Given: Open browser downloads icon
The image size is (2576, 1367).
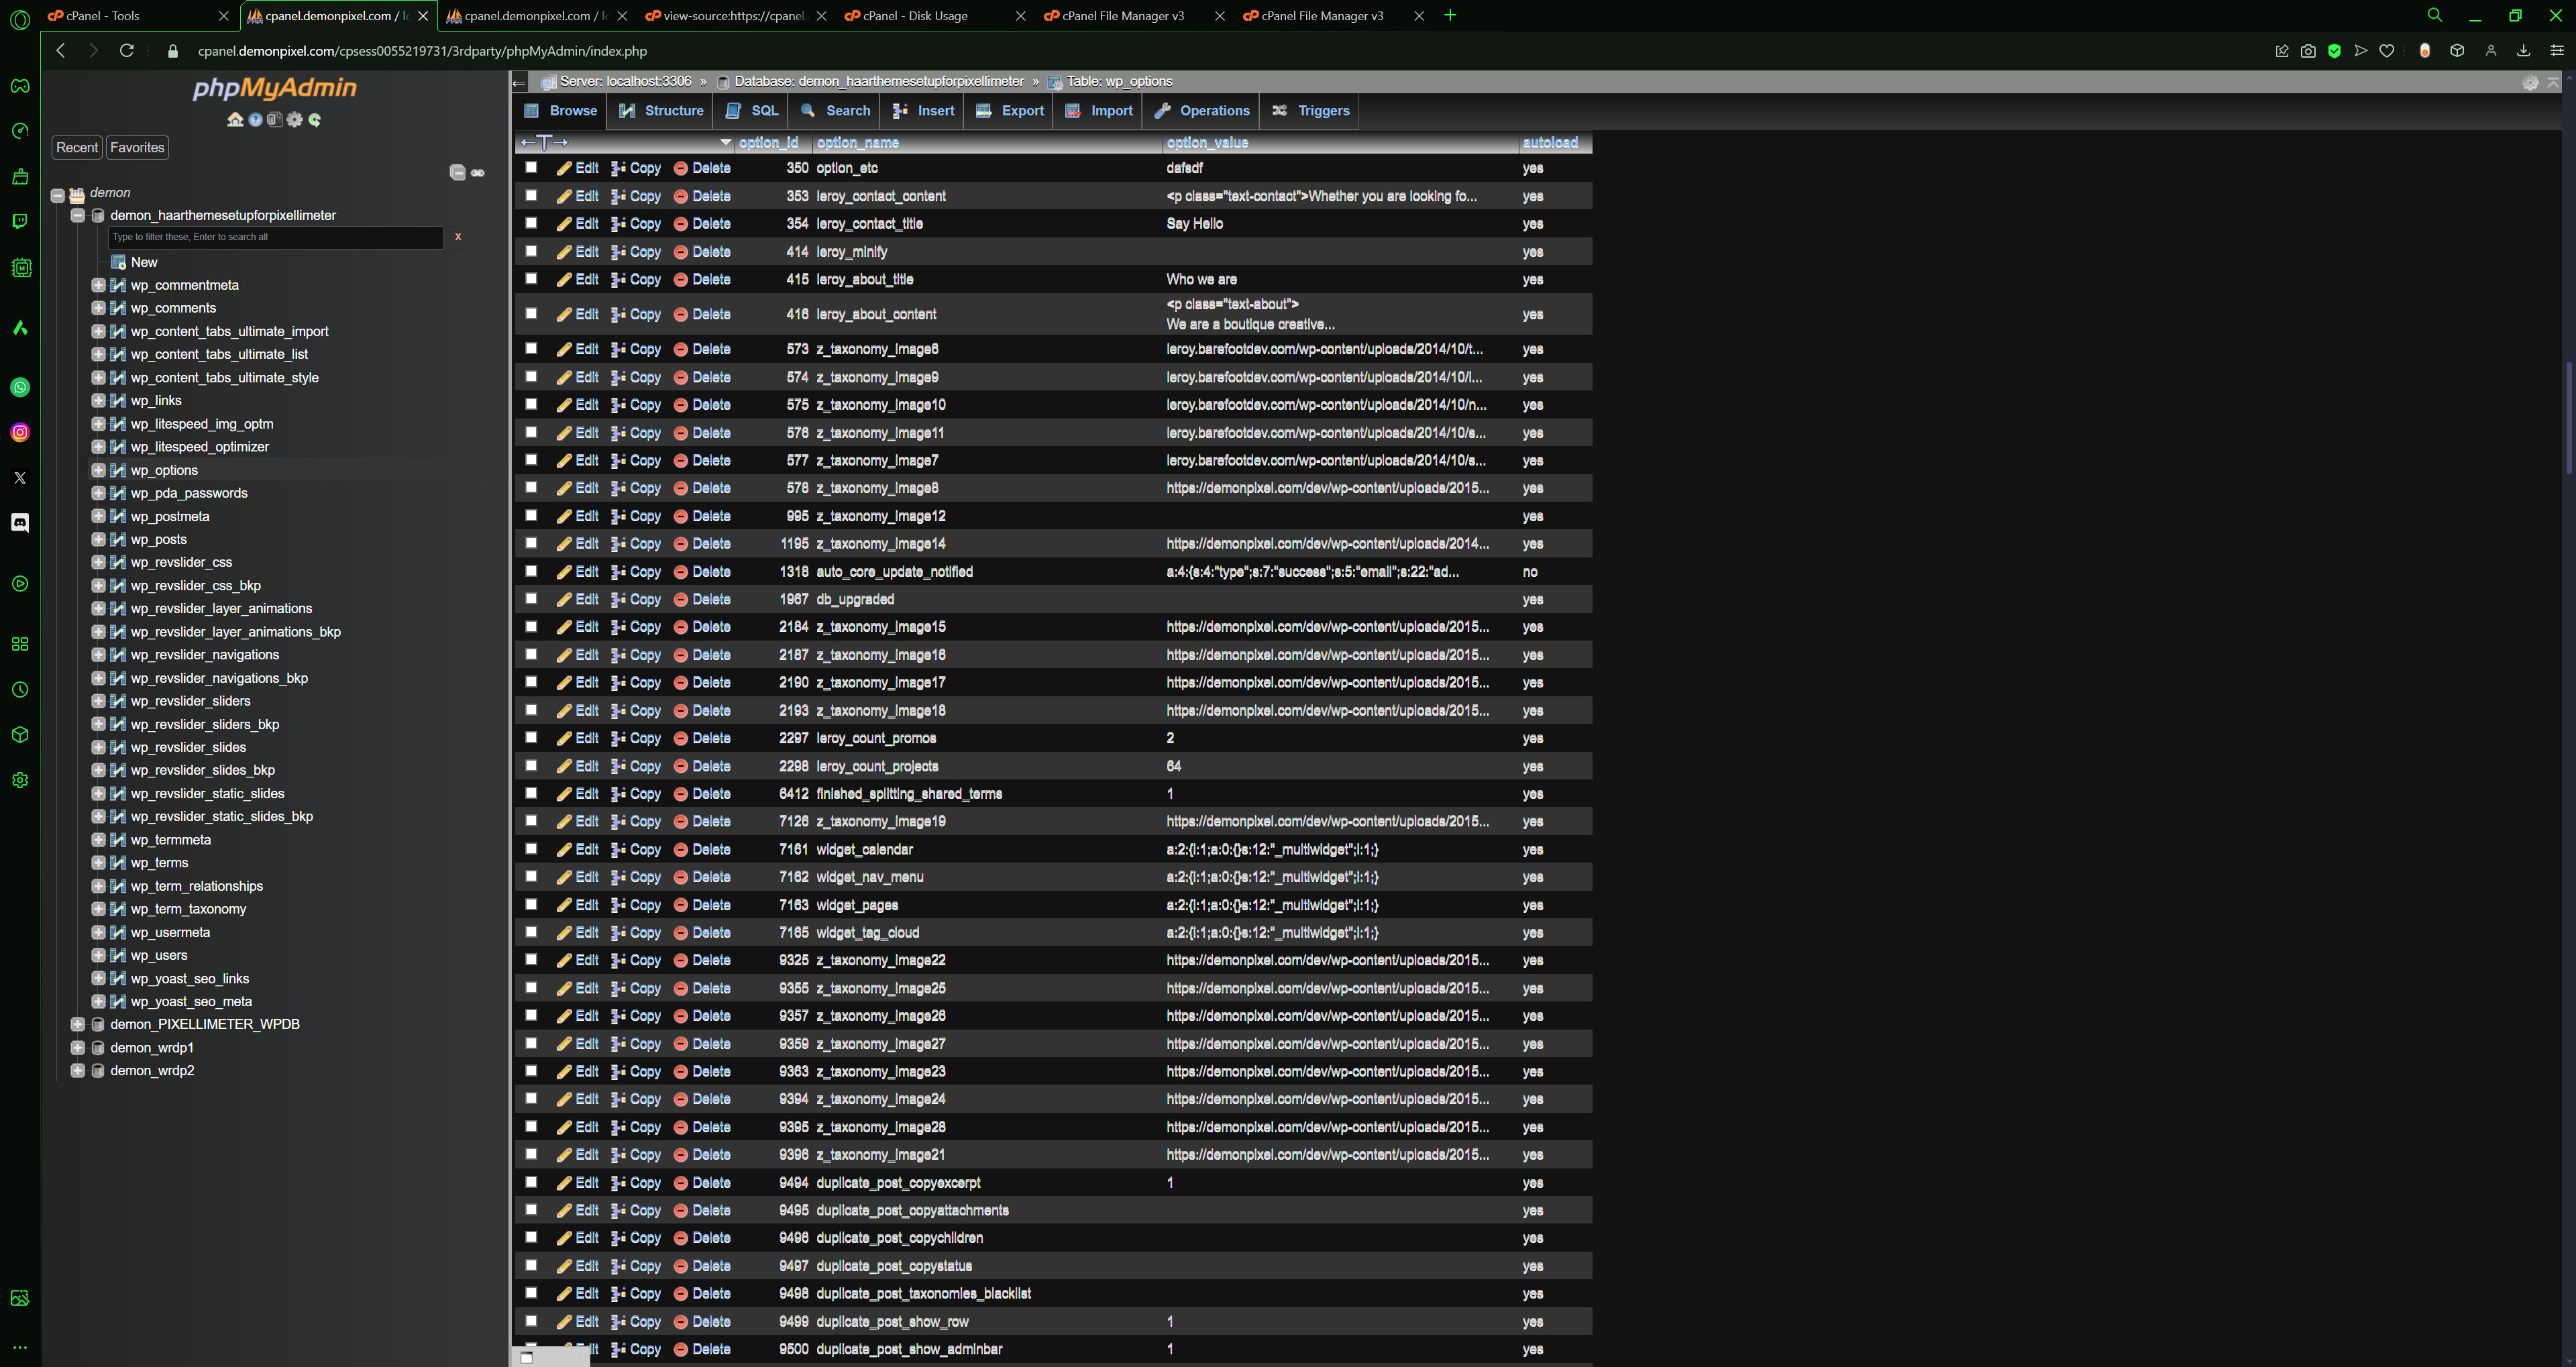Looking at the screenshot, I should tap(2523, 51).
